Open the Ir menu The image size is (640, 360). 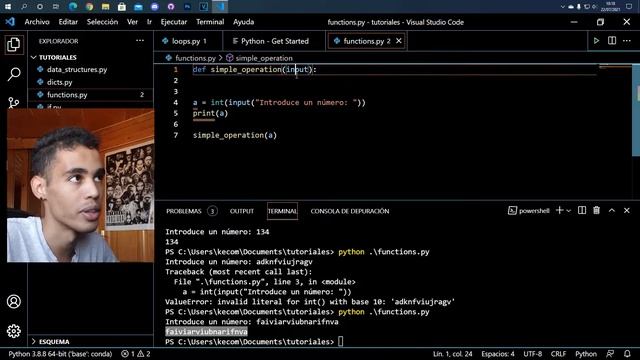(149, 22)
